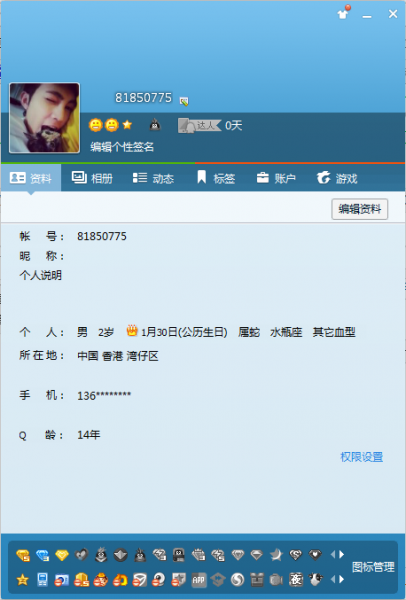Open the shirt-shaped skin change icon
Image resolution: width=406 pixels, height=600 pixels.
click(343, 13)
